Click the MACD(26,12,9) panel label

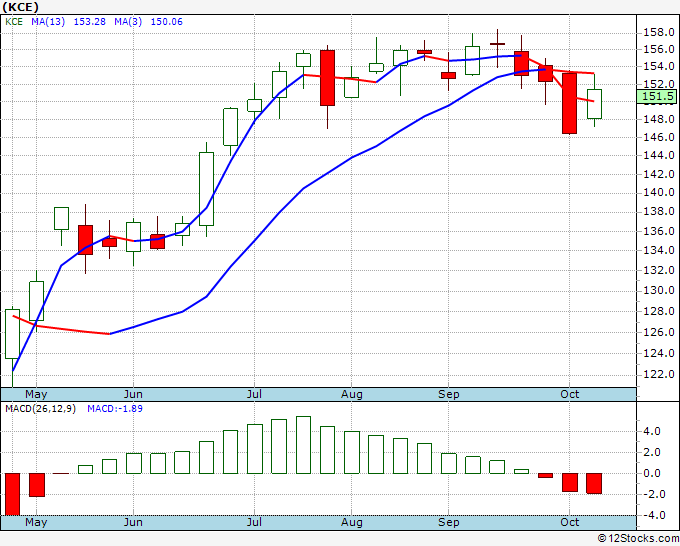(x=40, y=409)
